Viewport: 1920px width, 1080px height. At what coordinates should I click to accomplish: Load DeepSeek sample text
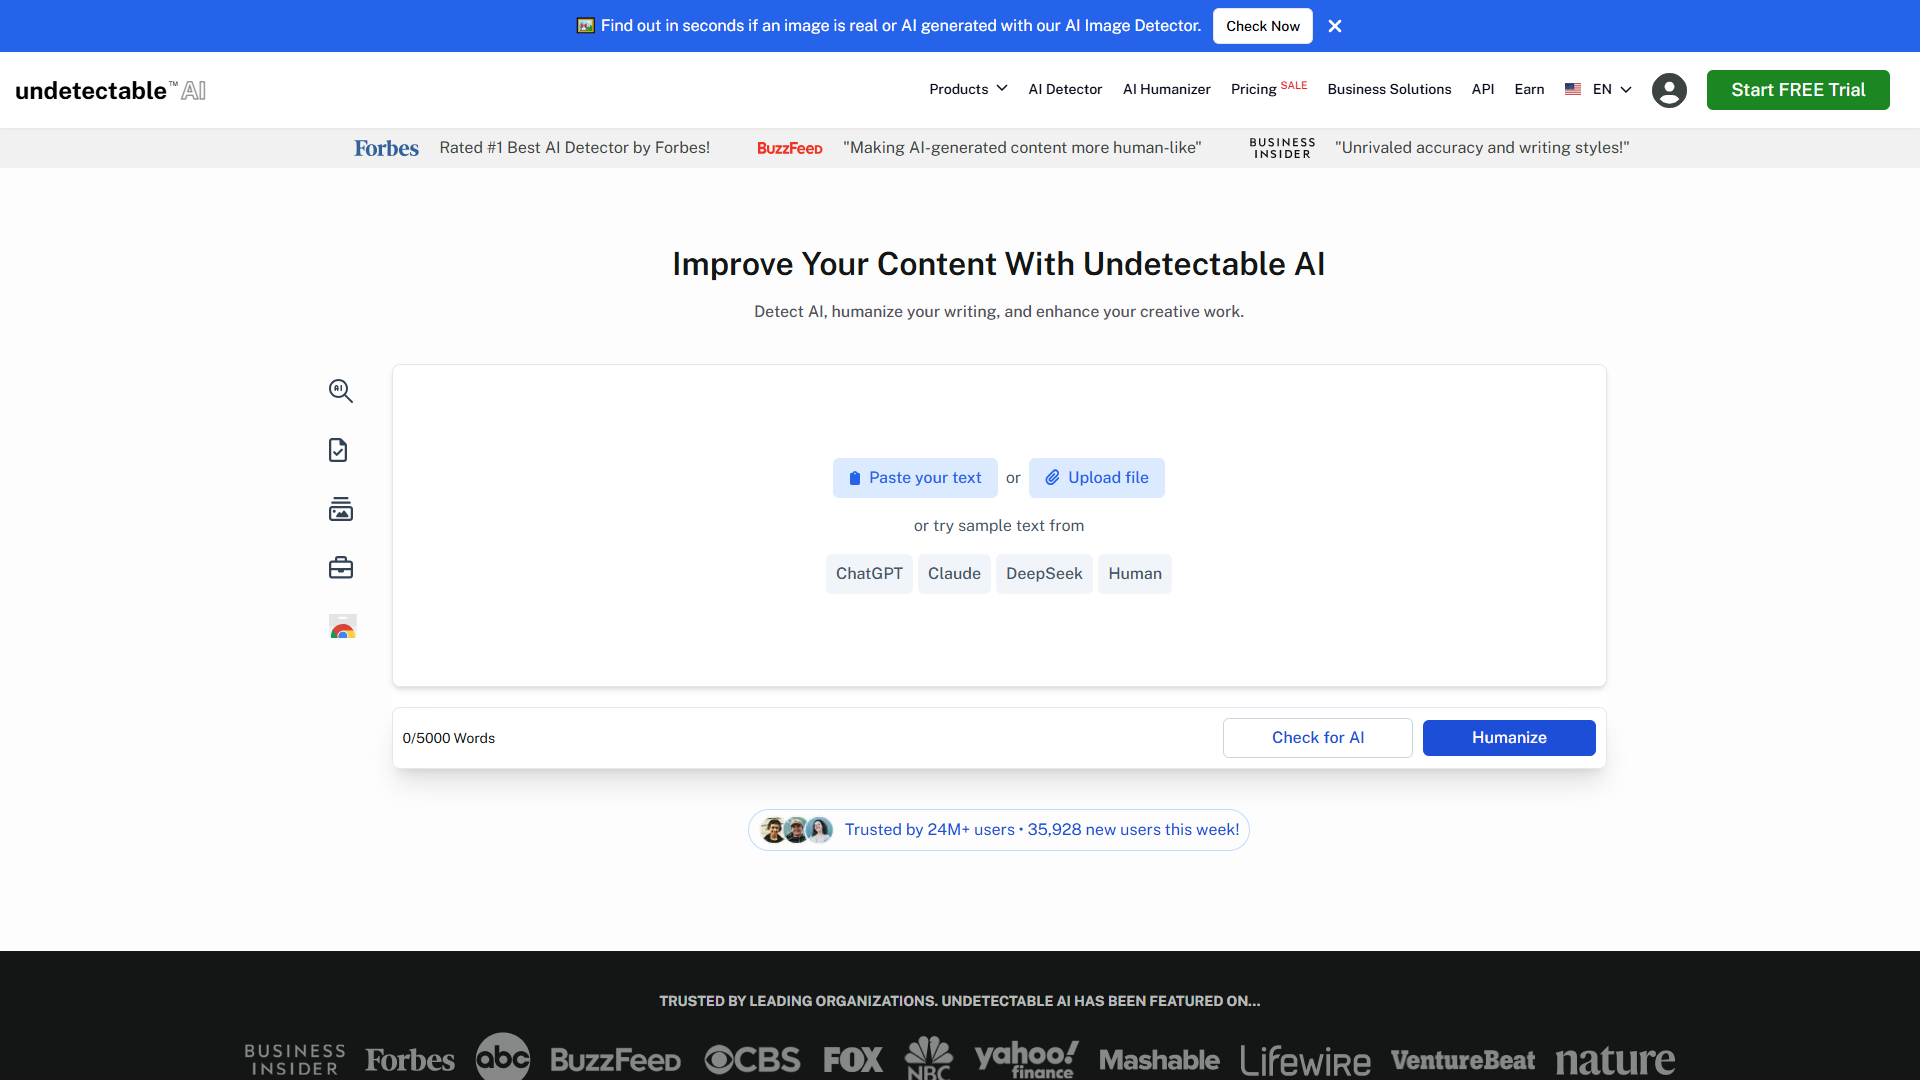click(1044, 574)
